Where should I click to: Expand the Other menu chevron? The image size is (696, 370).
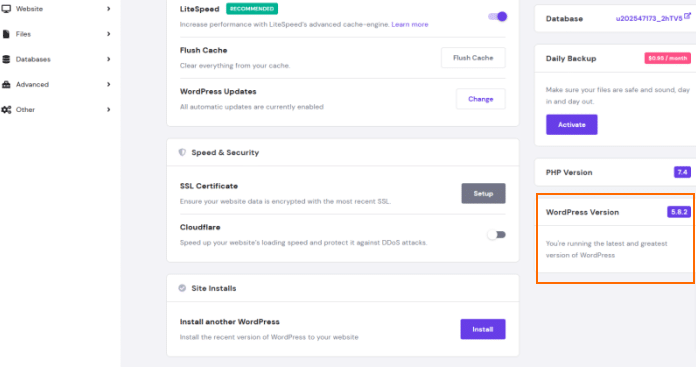coord(109,110)
